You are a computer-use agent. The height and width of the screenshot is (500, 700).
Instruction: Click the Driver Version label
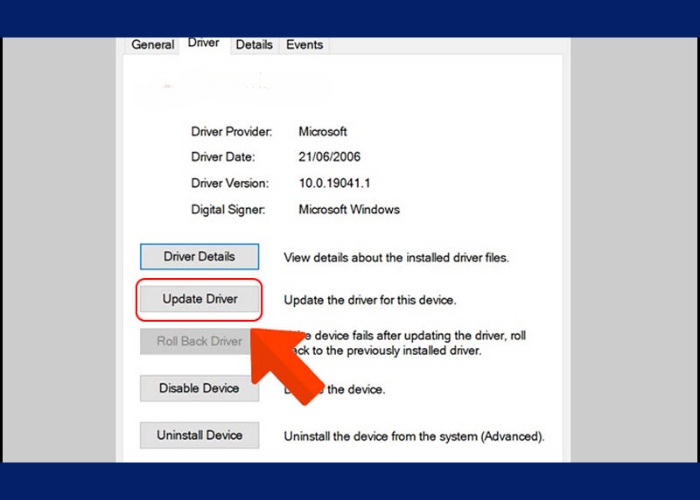[230, 184]
